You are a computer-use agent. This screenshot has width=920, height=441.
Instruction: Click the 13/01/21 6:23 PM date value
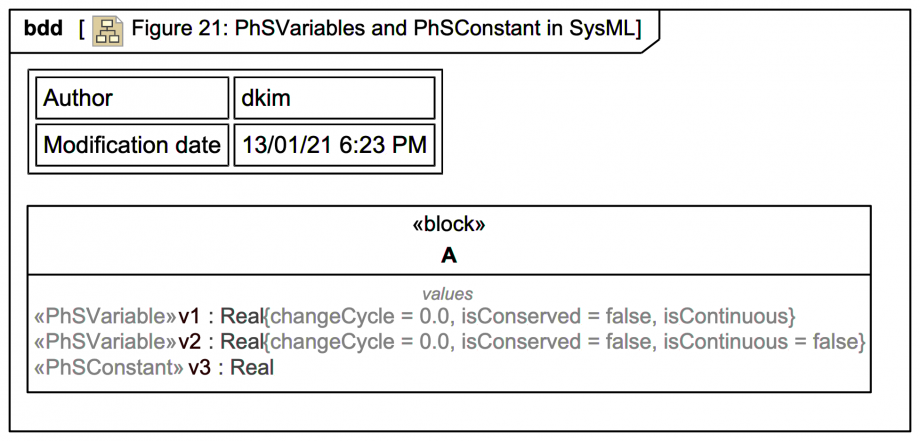click(334, 145)
